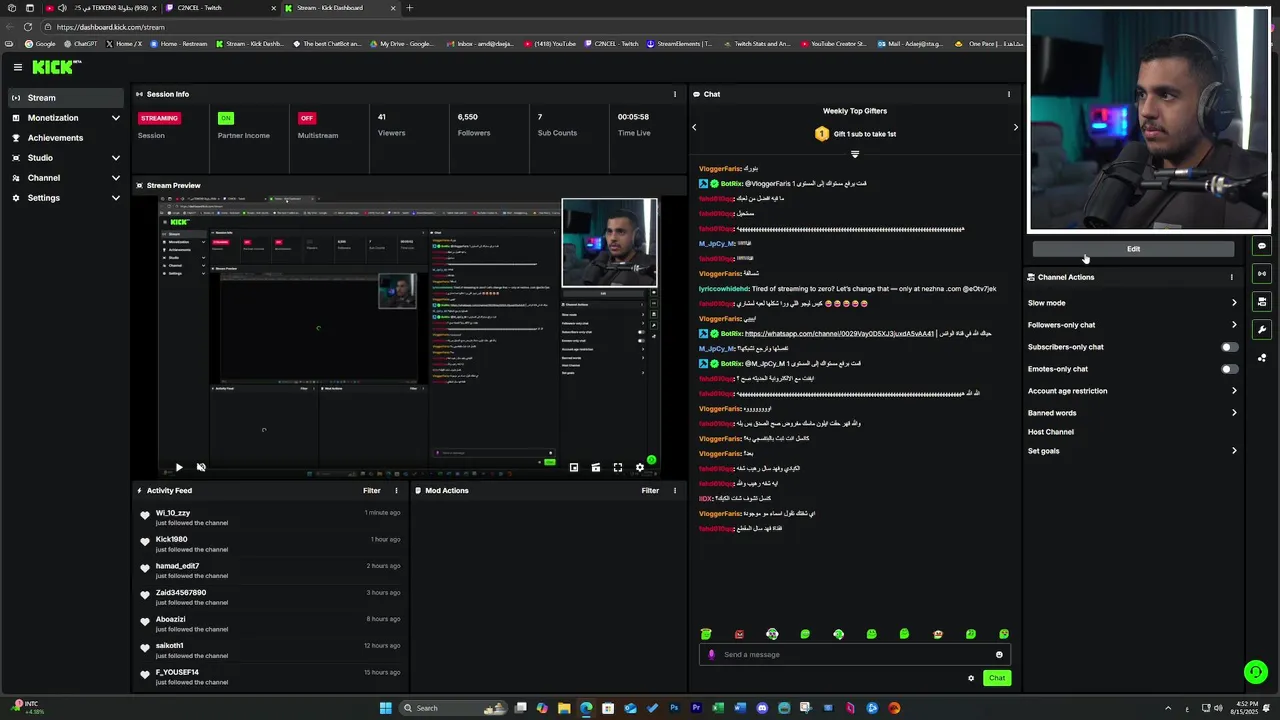1280x720 pixels.
Task: Select Stream in left sidebar
Action: [66, 98]
